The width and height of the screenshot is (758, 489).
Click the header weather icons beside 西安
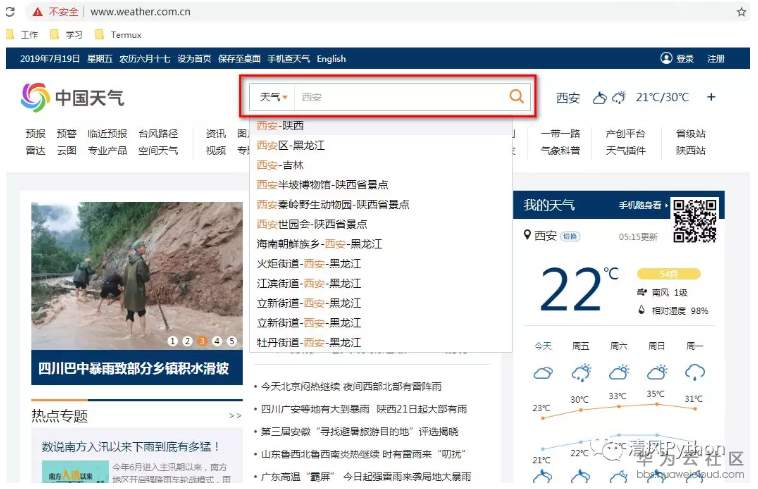click(609, 98)
